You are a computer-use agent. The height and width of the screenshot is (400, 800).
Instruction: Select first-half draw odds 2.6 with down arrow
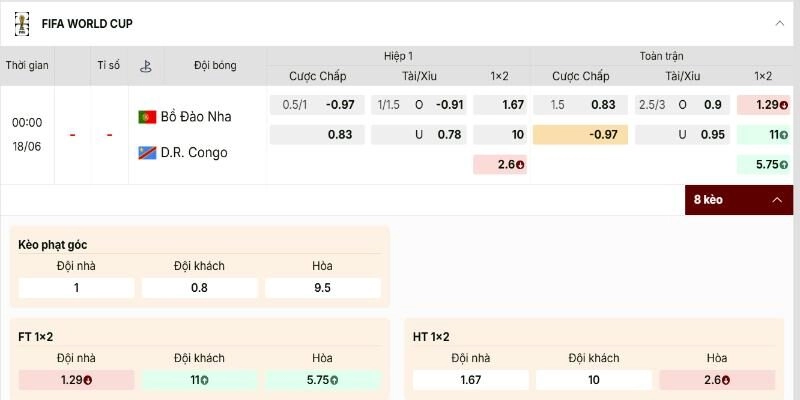point(500,164)
